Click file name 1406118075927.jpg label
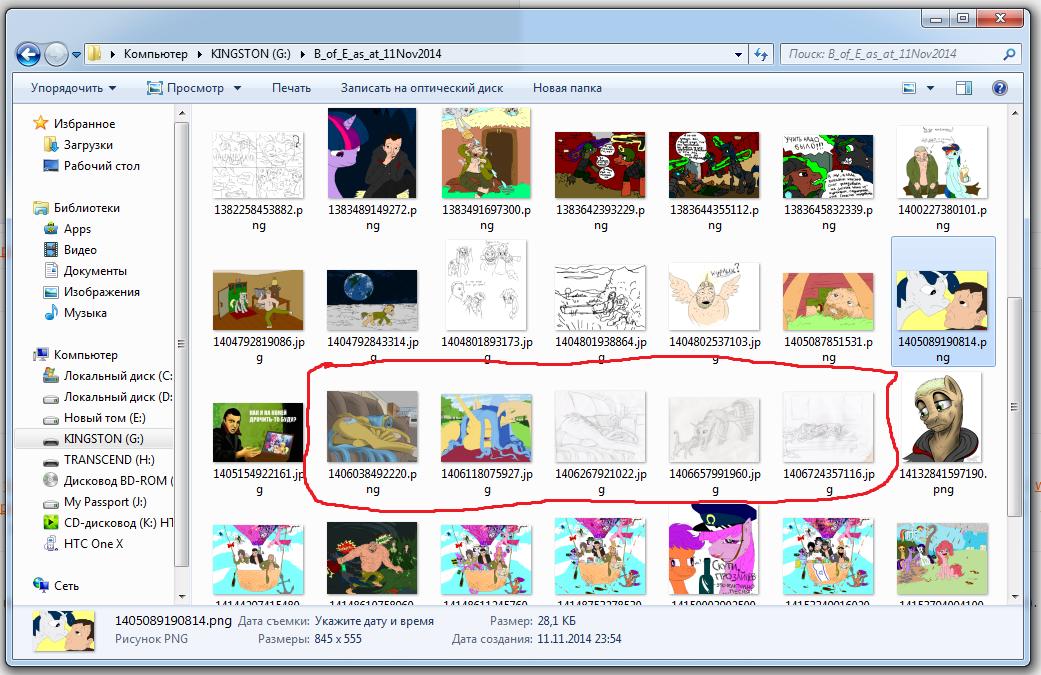Image resolution: width=1041 pixels, height=675 pixels. pyautogui.click(x=487, y=482)
